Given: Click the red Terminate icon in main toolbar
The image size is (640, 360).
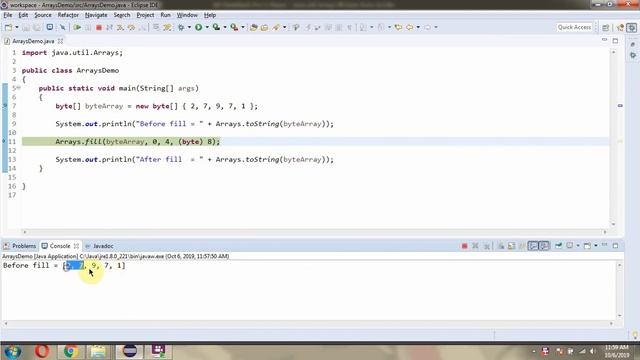Looking at the screenshot, I should (x=98, y=27).
